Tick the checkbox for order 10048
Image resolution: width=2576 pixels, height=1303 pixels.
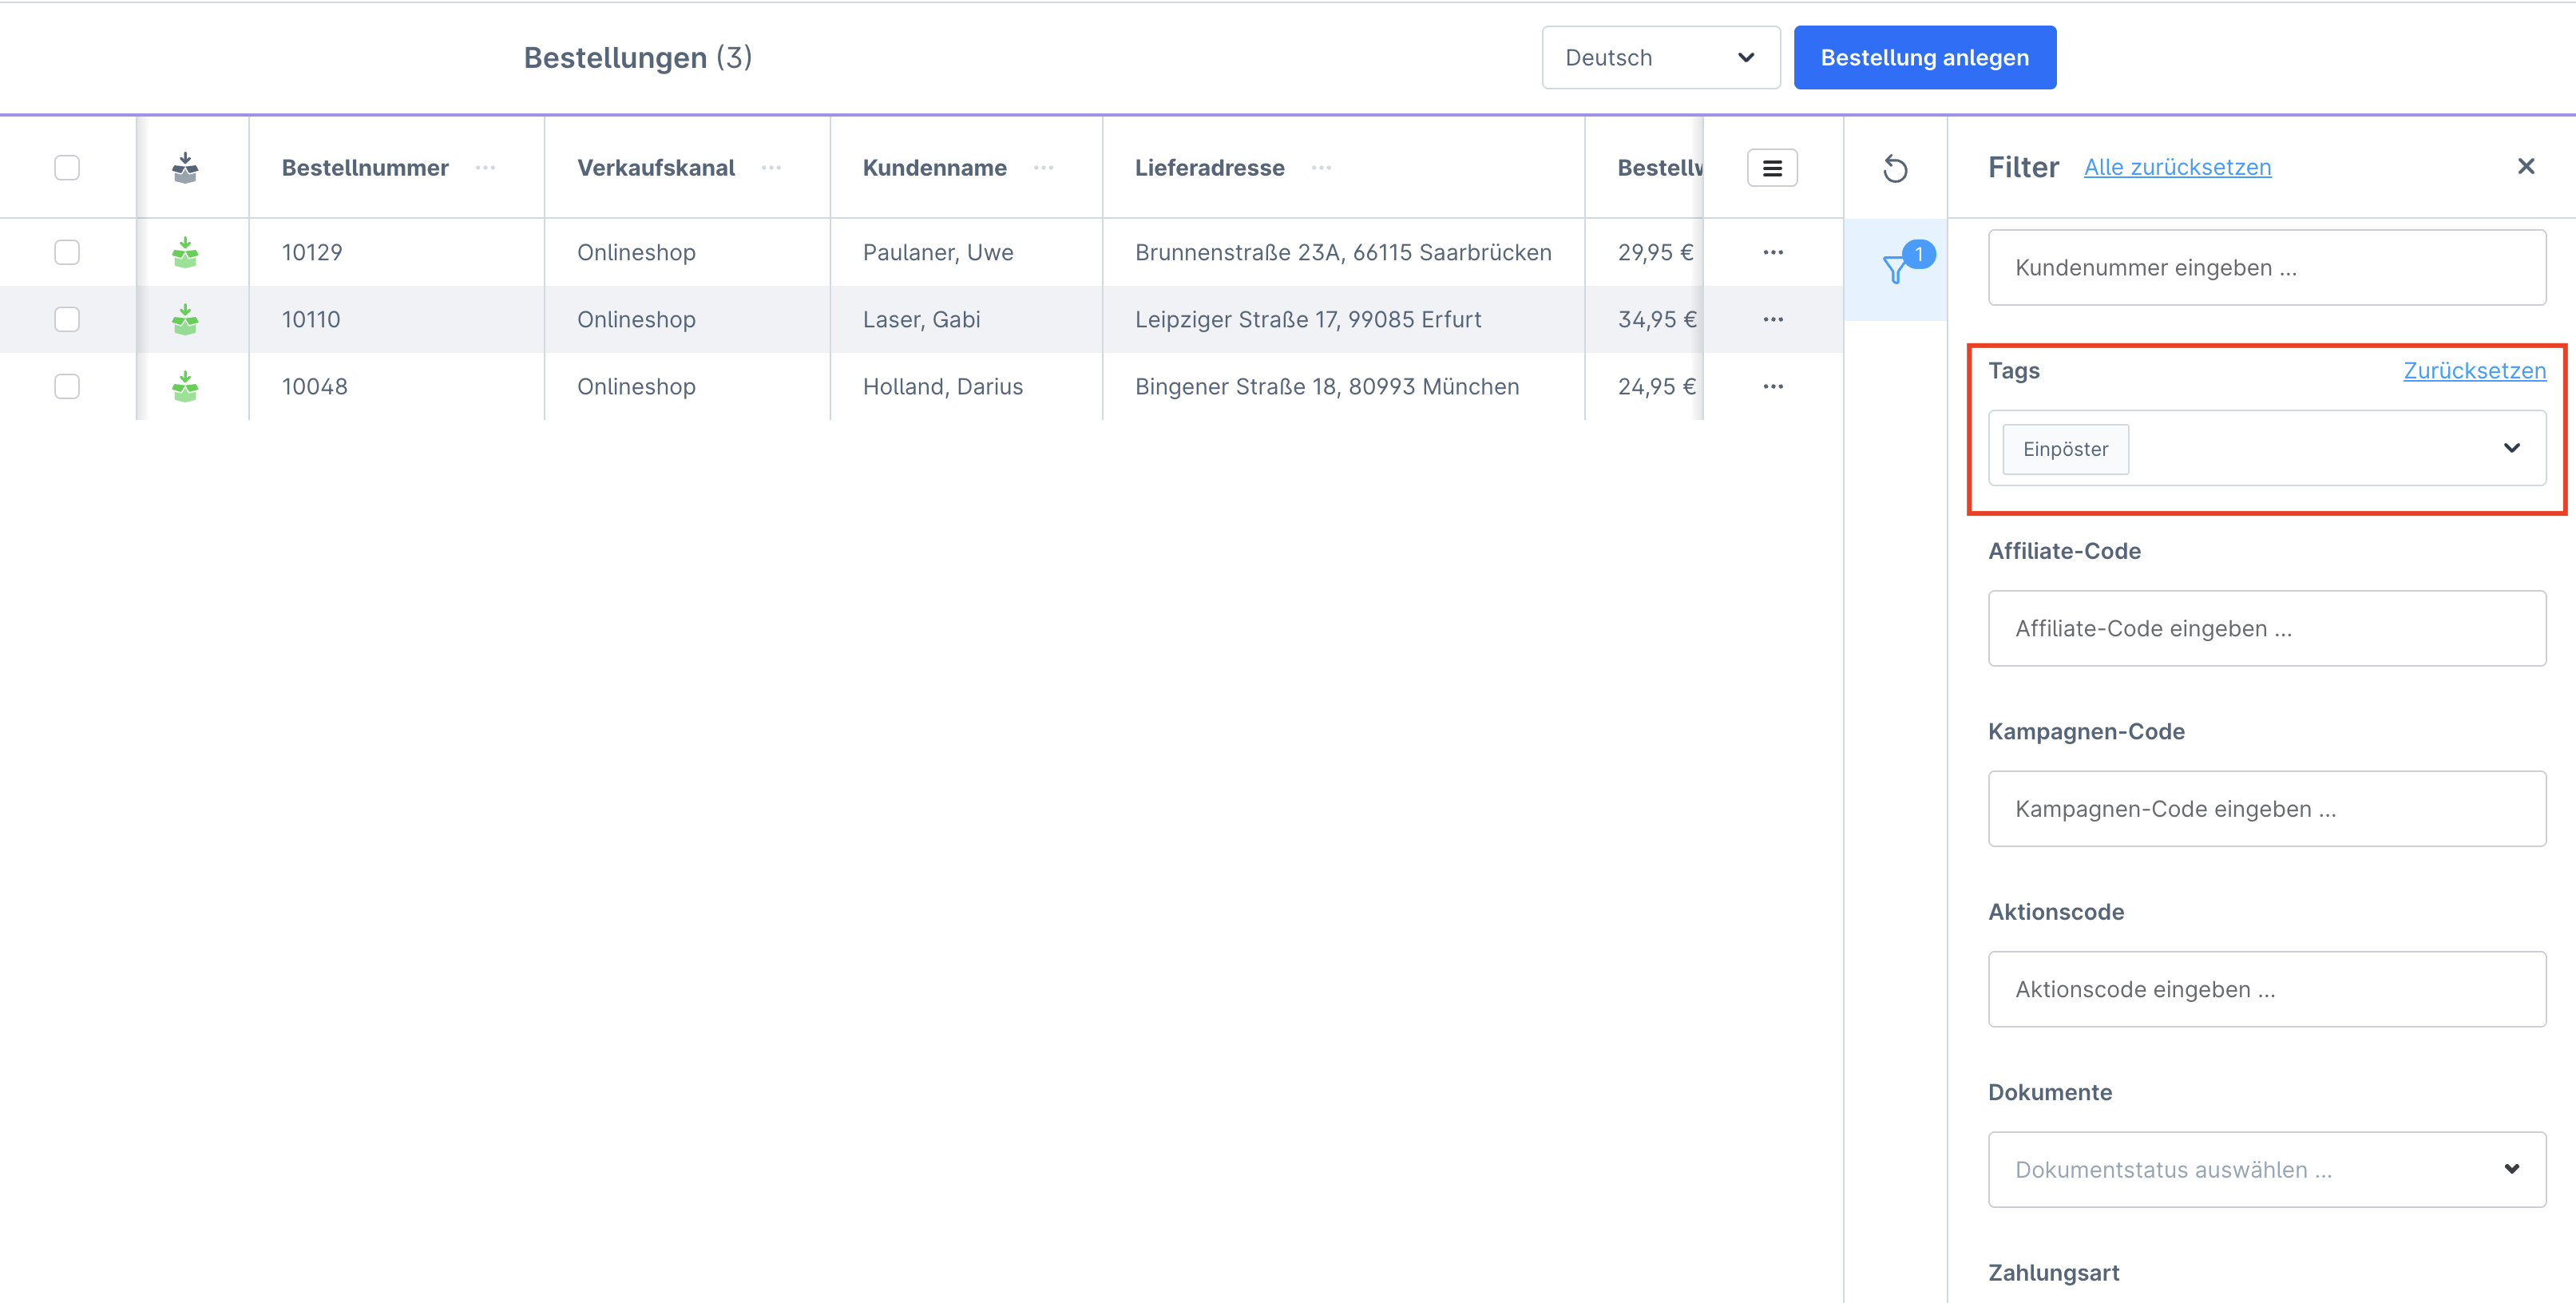pos(67,386)
